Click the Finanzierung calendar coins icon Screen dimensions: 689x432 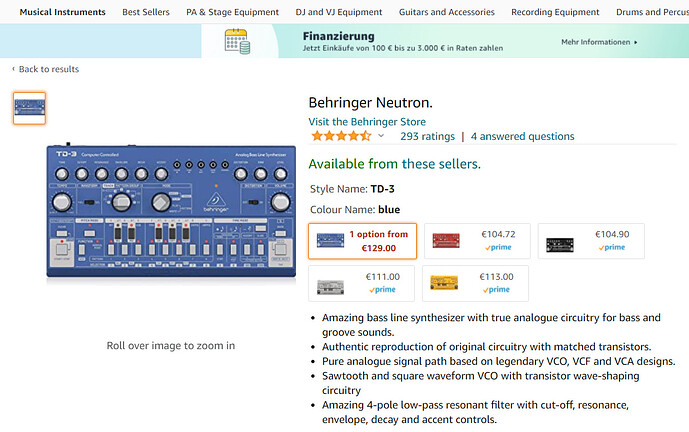pos(237,42)
